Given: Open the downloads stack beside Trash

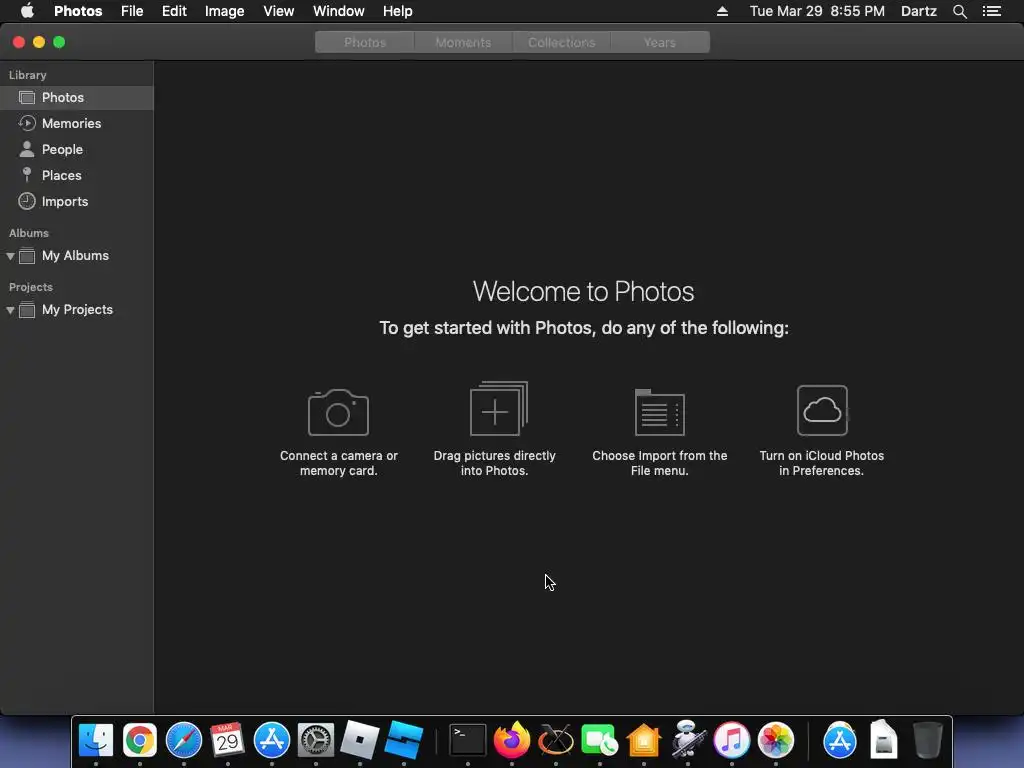Looking at the screenshot, I should pos(883,740).
